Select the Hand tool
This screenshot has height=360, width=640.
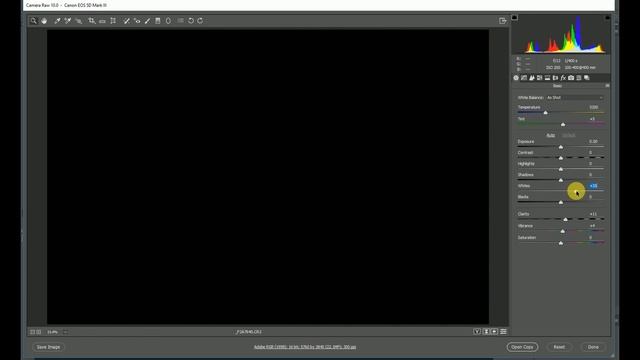tap(44, 21)
